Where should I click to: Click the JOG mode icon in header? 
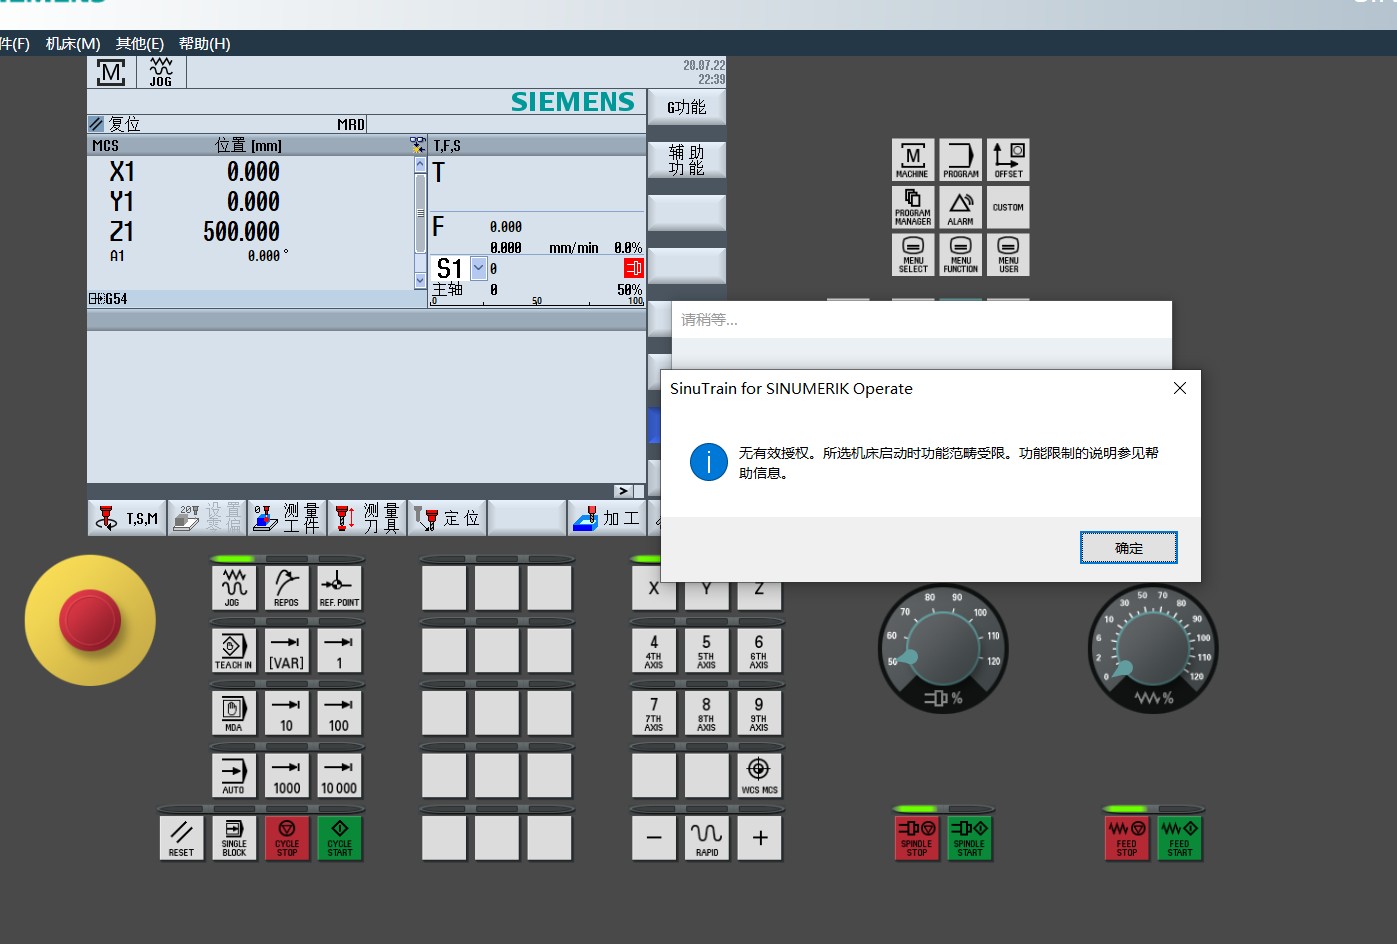161,72
